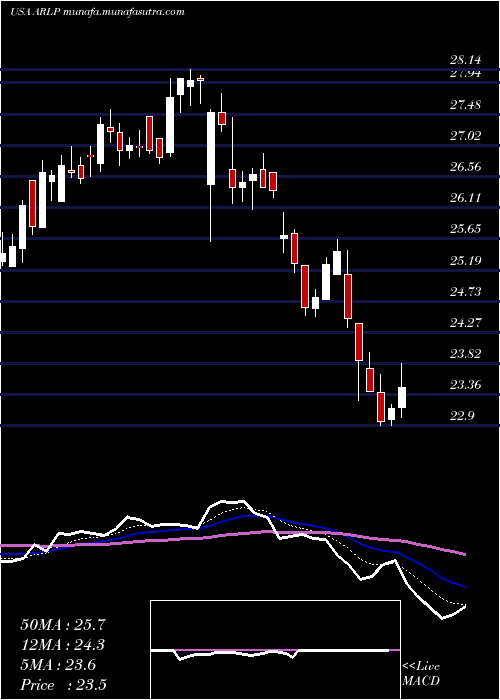500x700 pixels.
Task: Click the 25.19 price axis label
Action: click(x=466, y=260)
